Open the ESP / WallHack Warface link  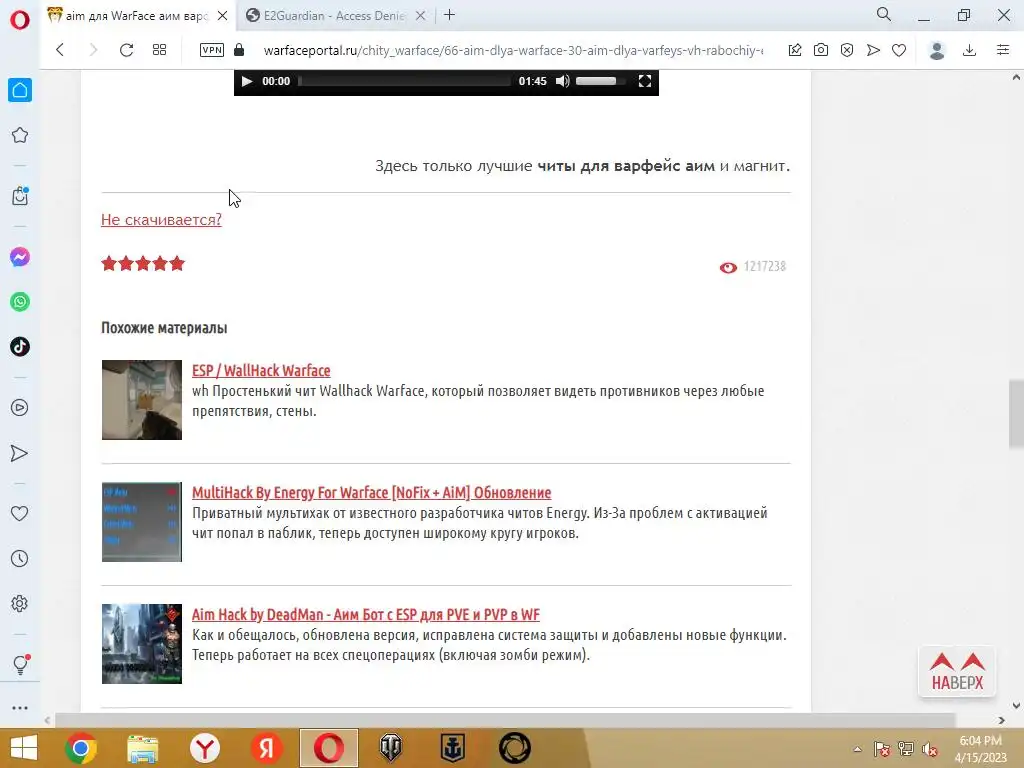[261, 370]
